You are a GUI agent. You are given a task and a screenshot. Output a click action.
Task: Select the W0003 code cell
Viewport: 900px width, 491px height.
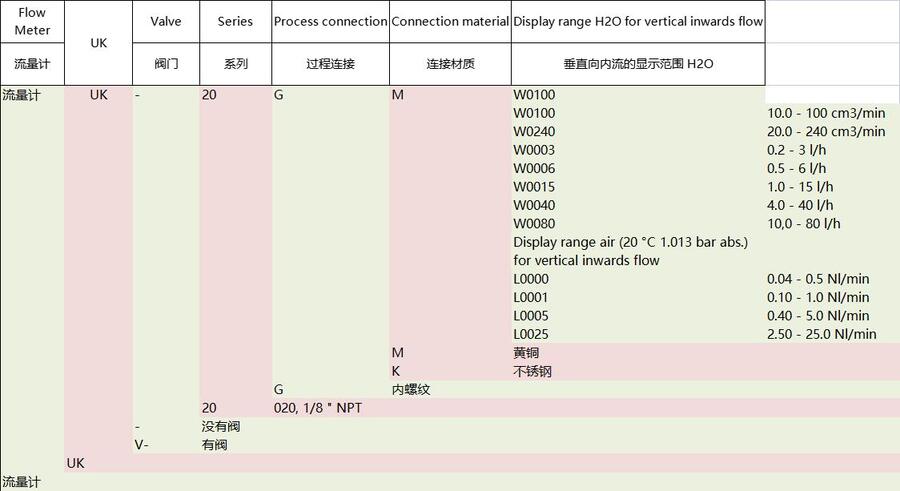tap(534, 150)
